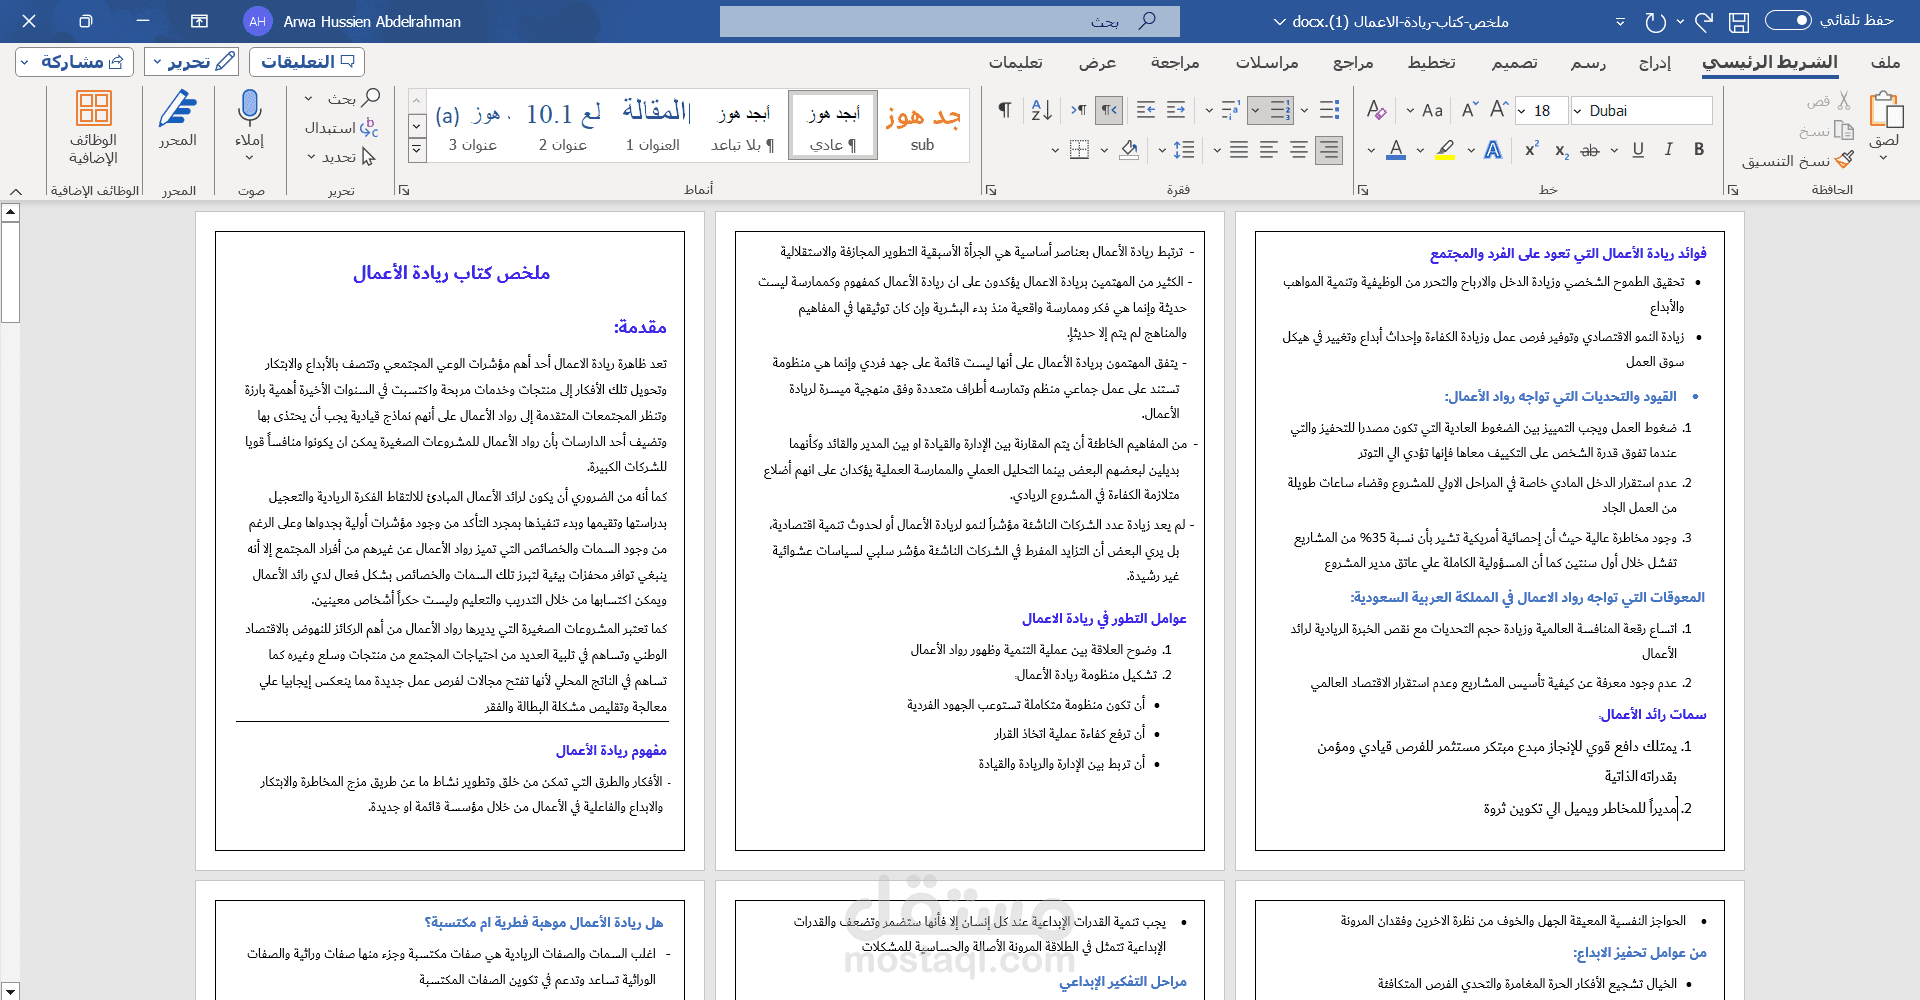Apply bullet list formatting
Viewport: 1920px width, 1000px height.
(1329, 110)
